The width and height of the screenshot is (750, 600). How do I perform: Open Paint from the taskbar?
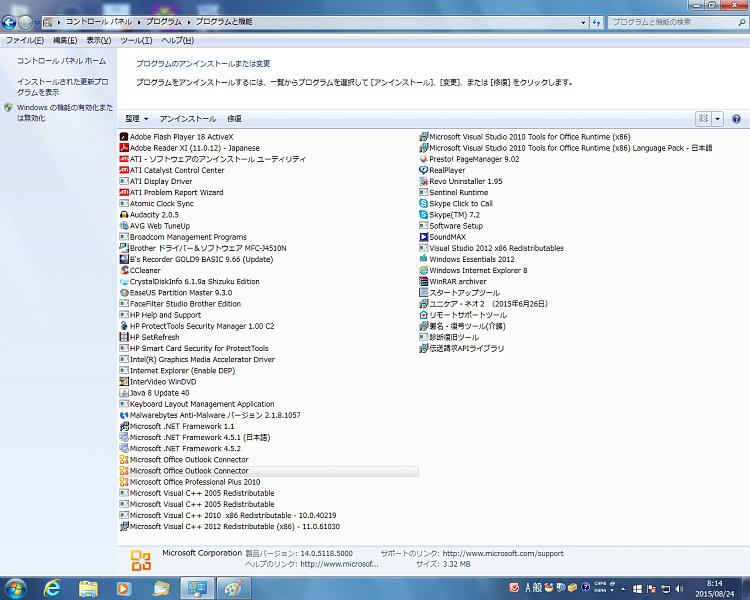tap(233, 588)
